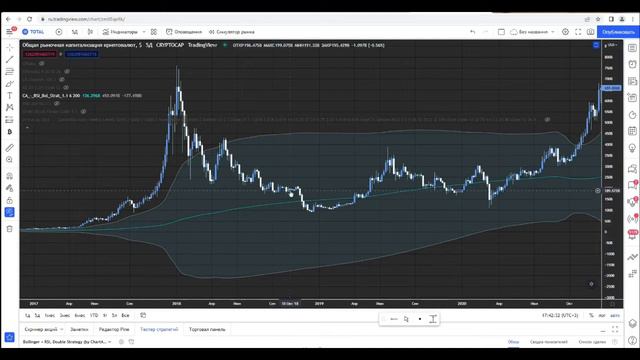Open the candlestick chart style selector
The image size is (640, 360).
90,32
